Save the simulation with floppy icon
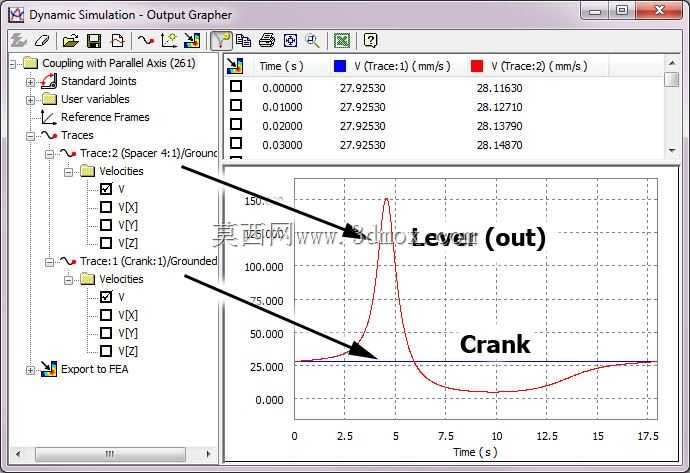690x473 pixels. tap(94, 41)
